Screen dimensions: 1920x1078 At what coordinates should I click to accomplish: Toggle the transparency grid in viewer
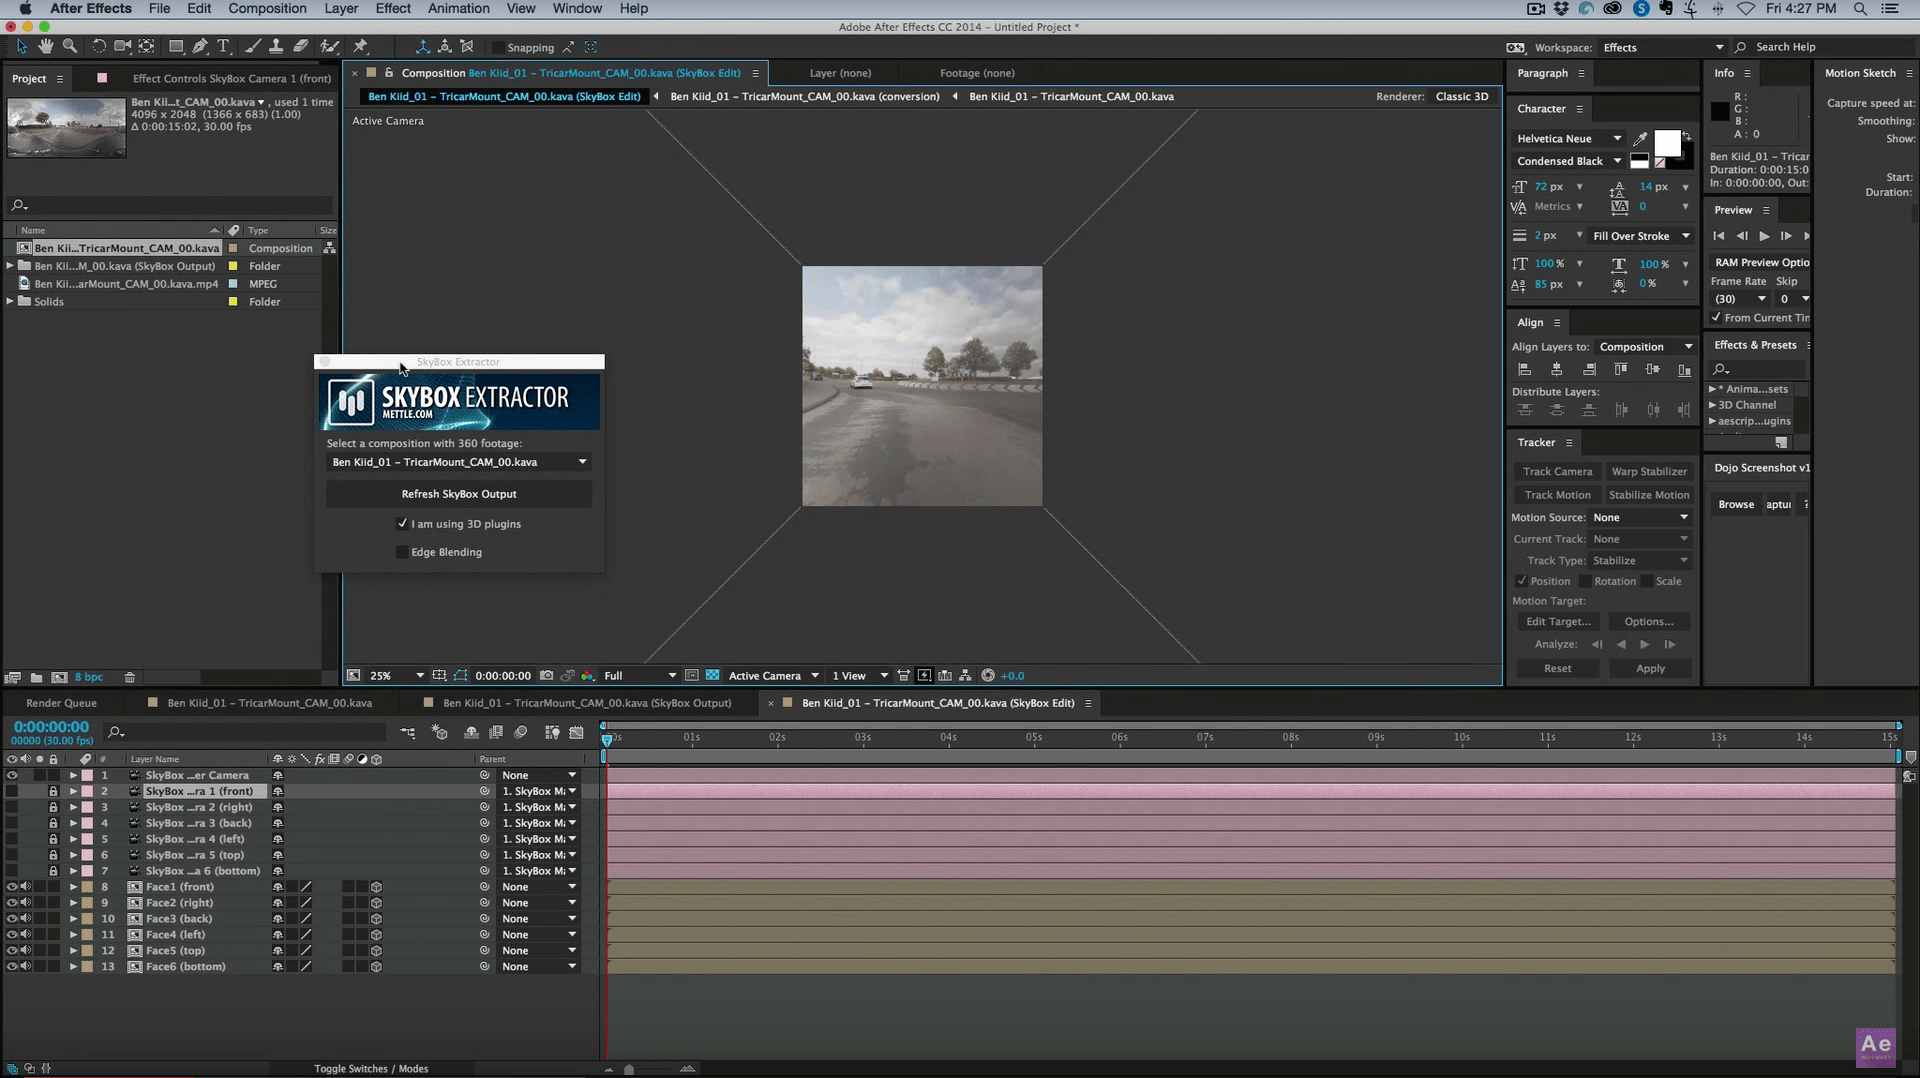coord(712,676)
